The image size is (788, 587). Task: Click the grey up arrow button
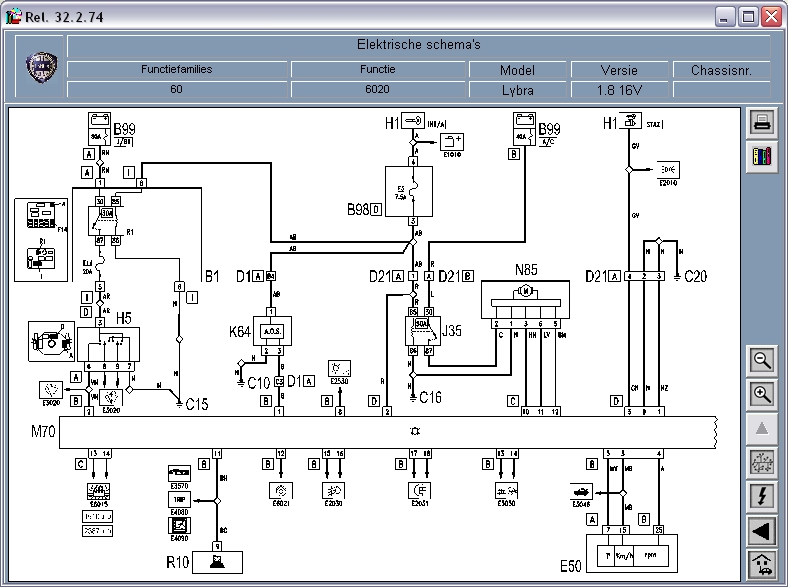point(761,428)
